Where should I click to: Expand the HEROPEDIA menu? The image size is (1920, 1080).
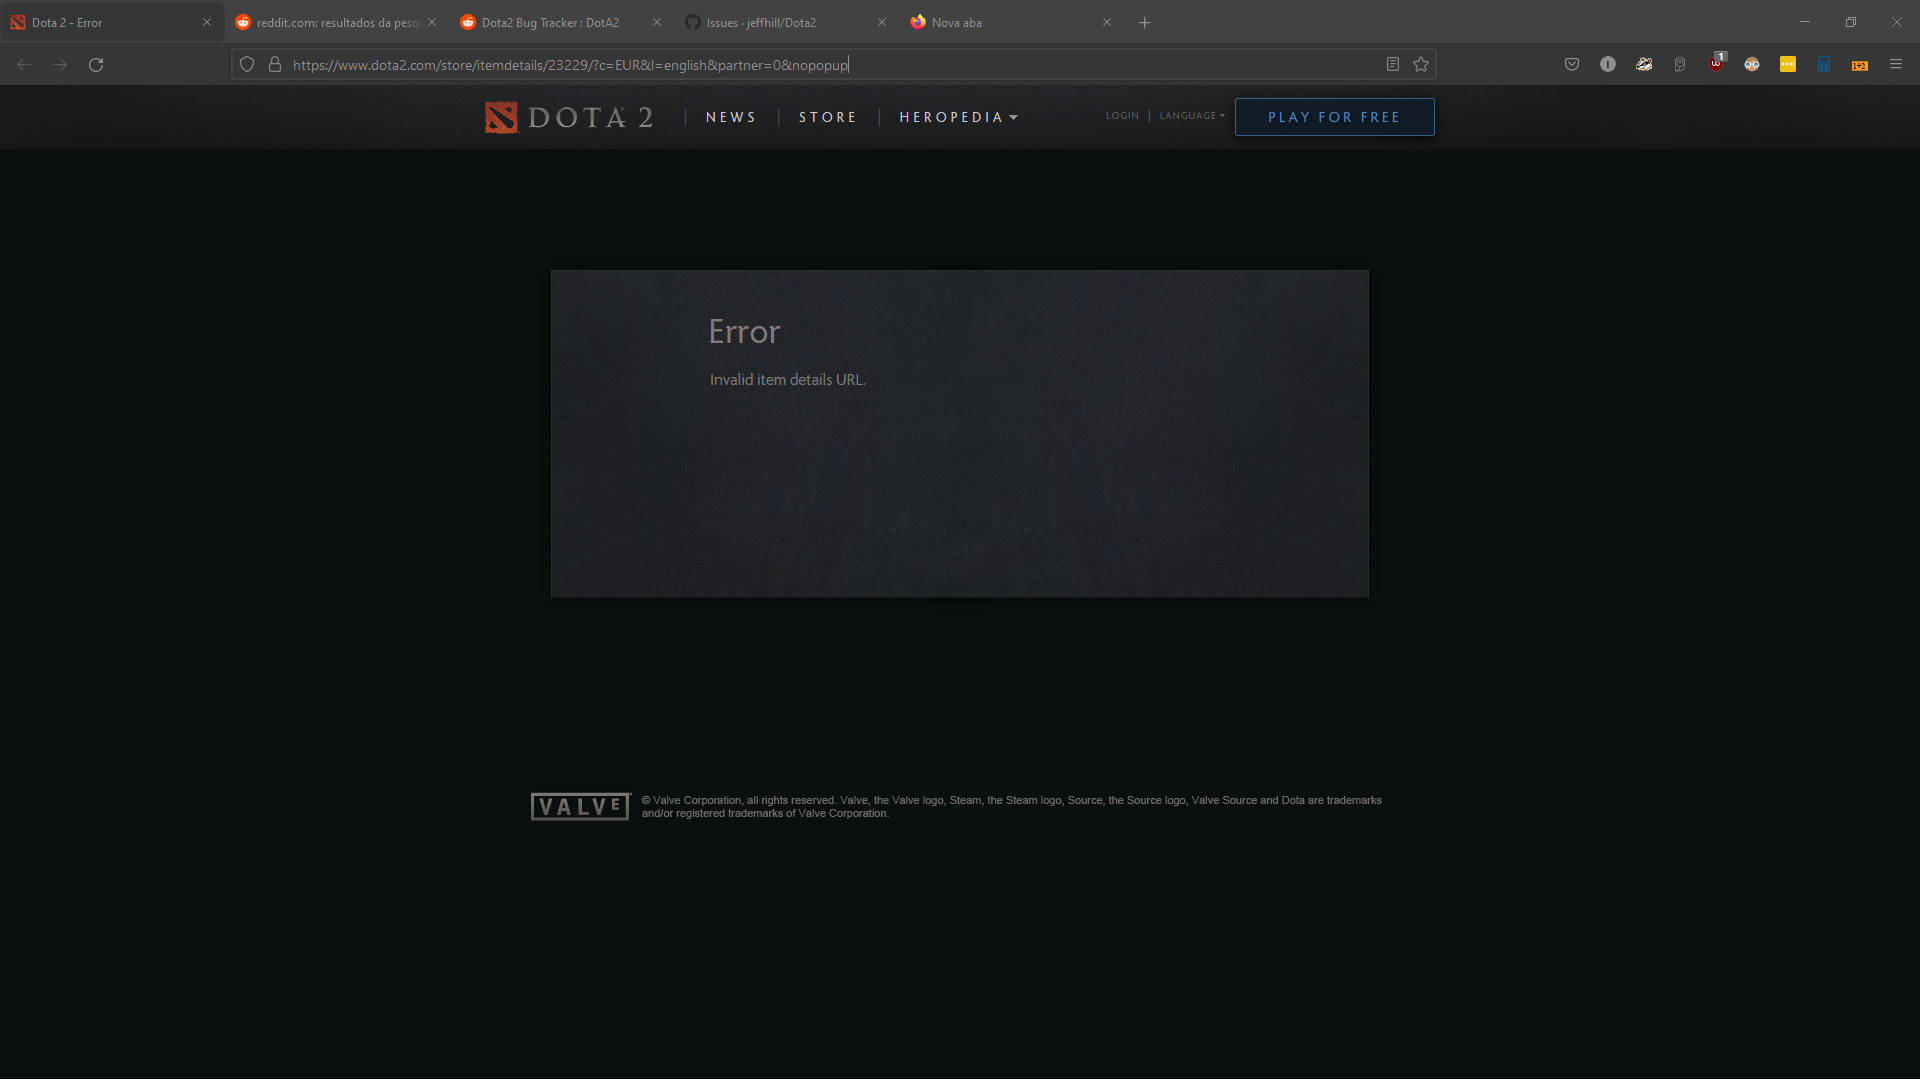tap(957, 117)
